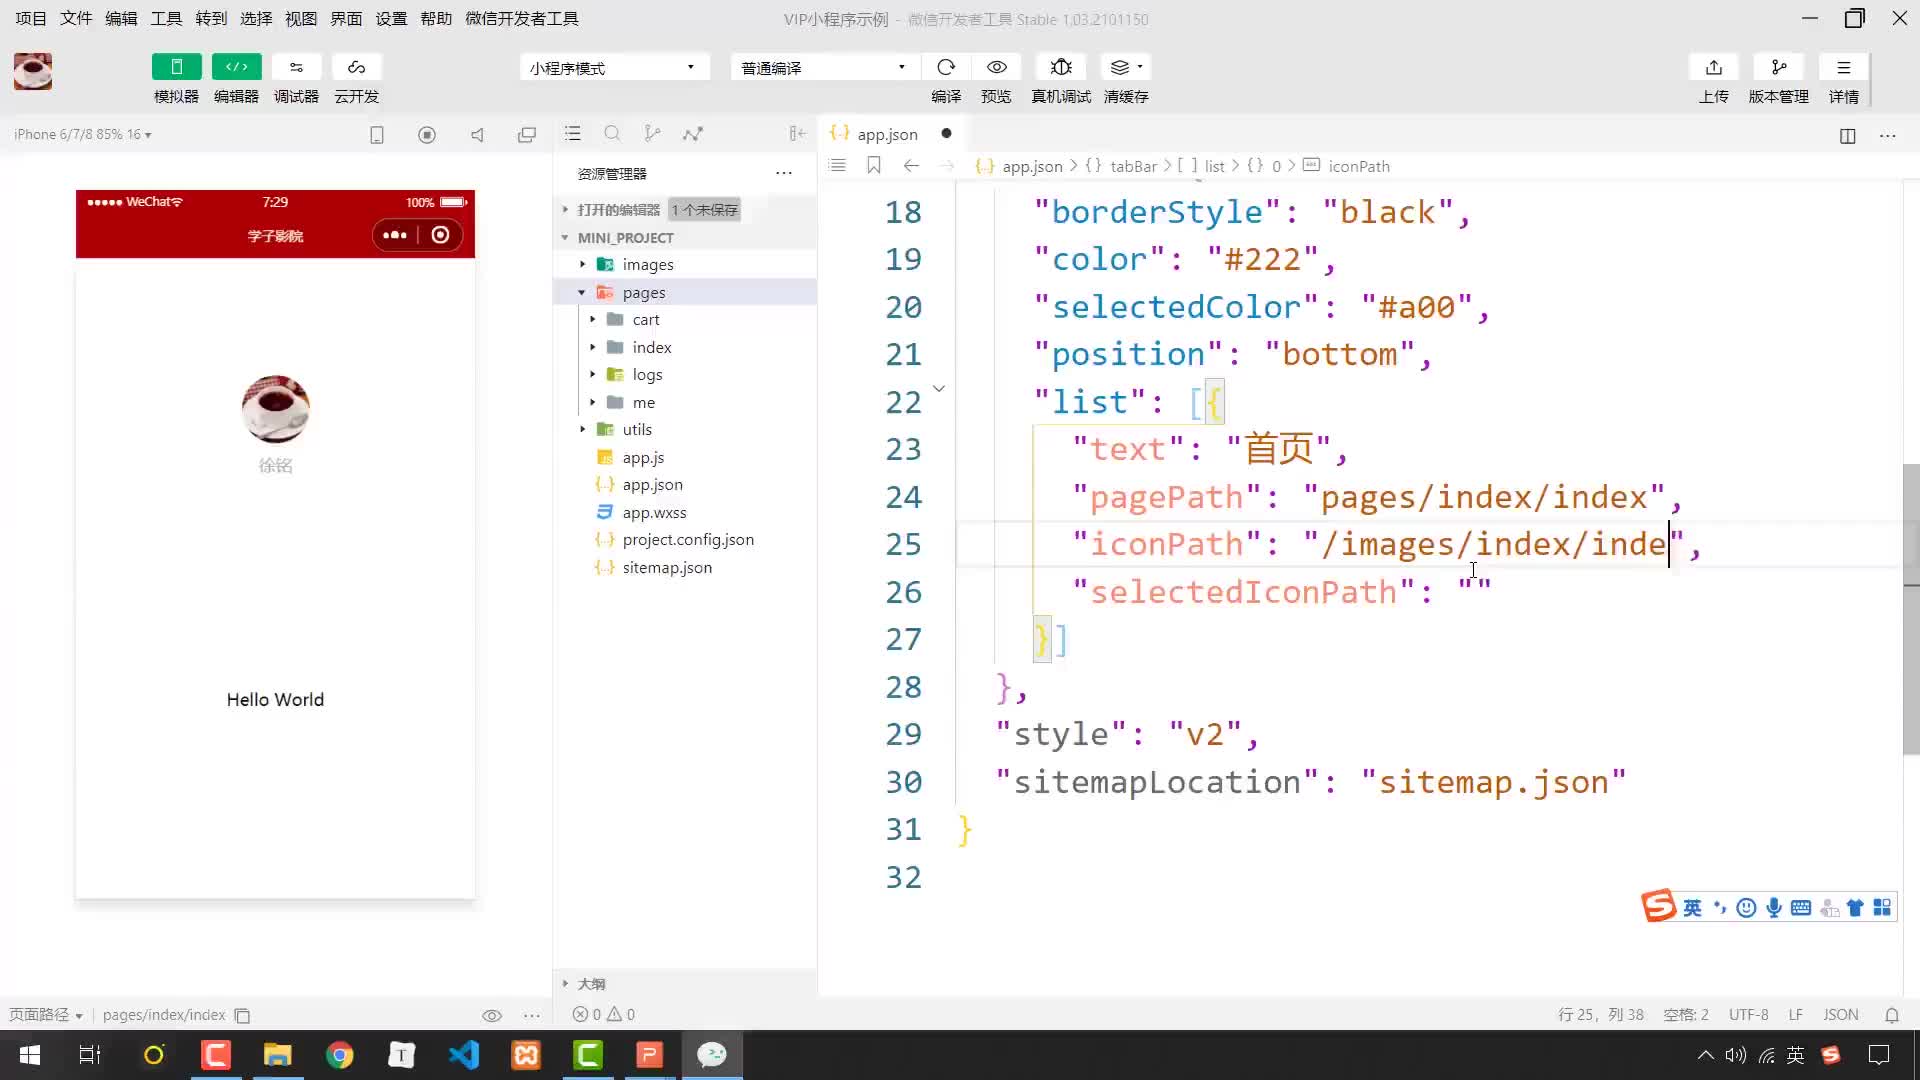Image resolution: width=1920 pixels, height=1080 pixels.
Task: Select the code editor toggle icon
Action: coord(236,67)
